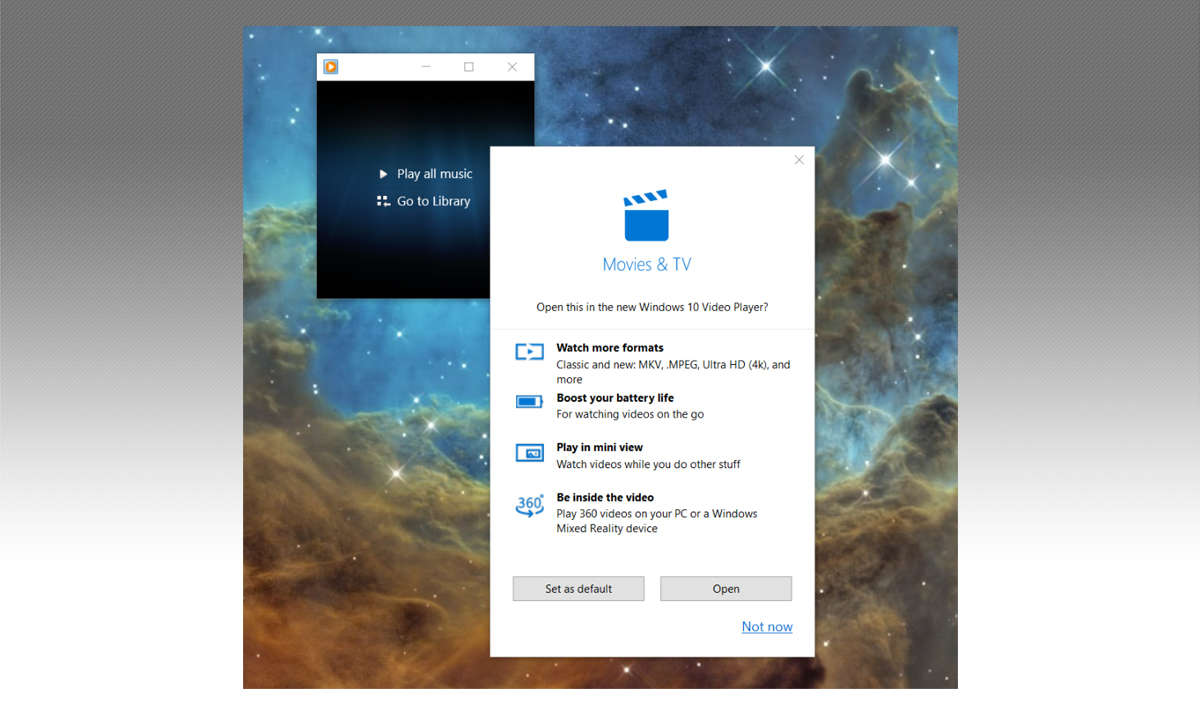Minimize the Windows Media Player window

coord(426,67)
